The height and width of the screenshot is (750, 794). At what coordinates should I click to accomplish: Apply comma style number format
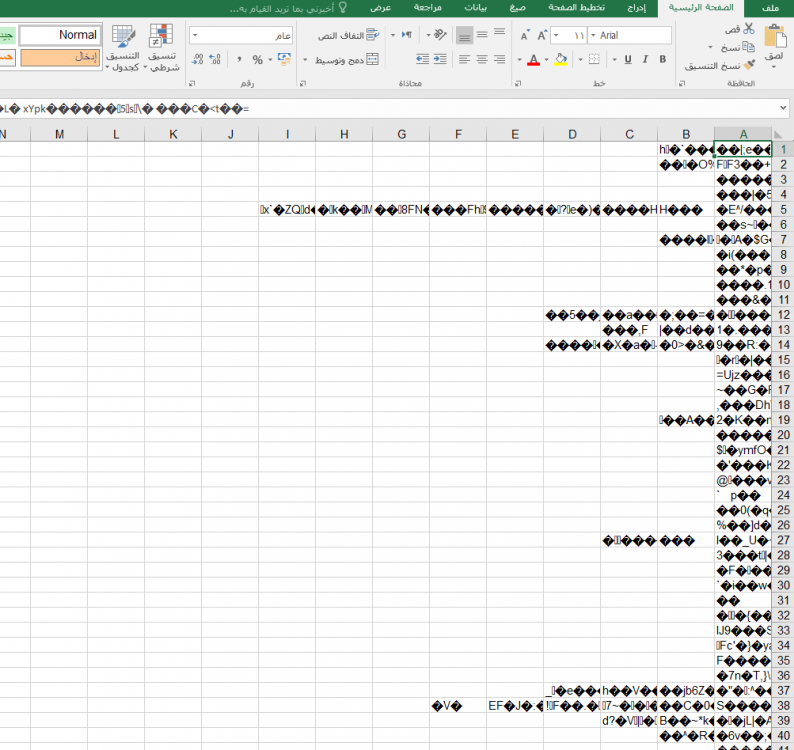tap(239, 60)
